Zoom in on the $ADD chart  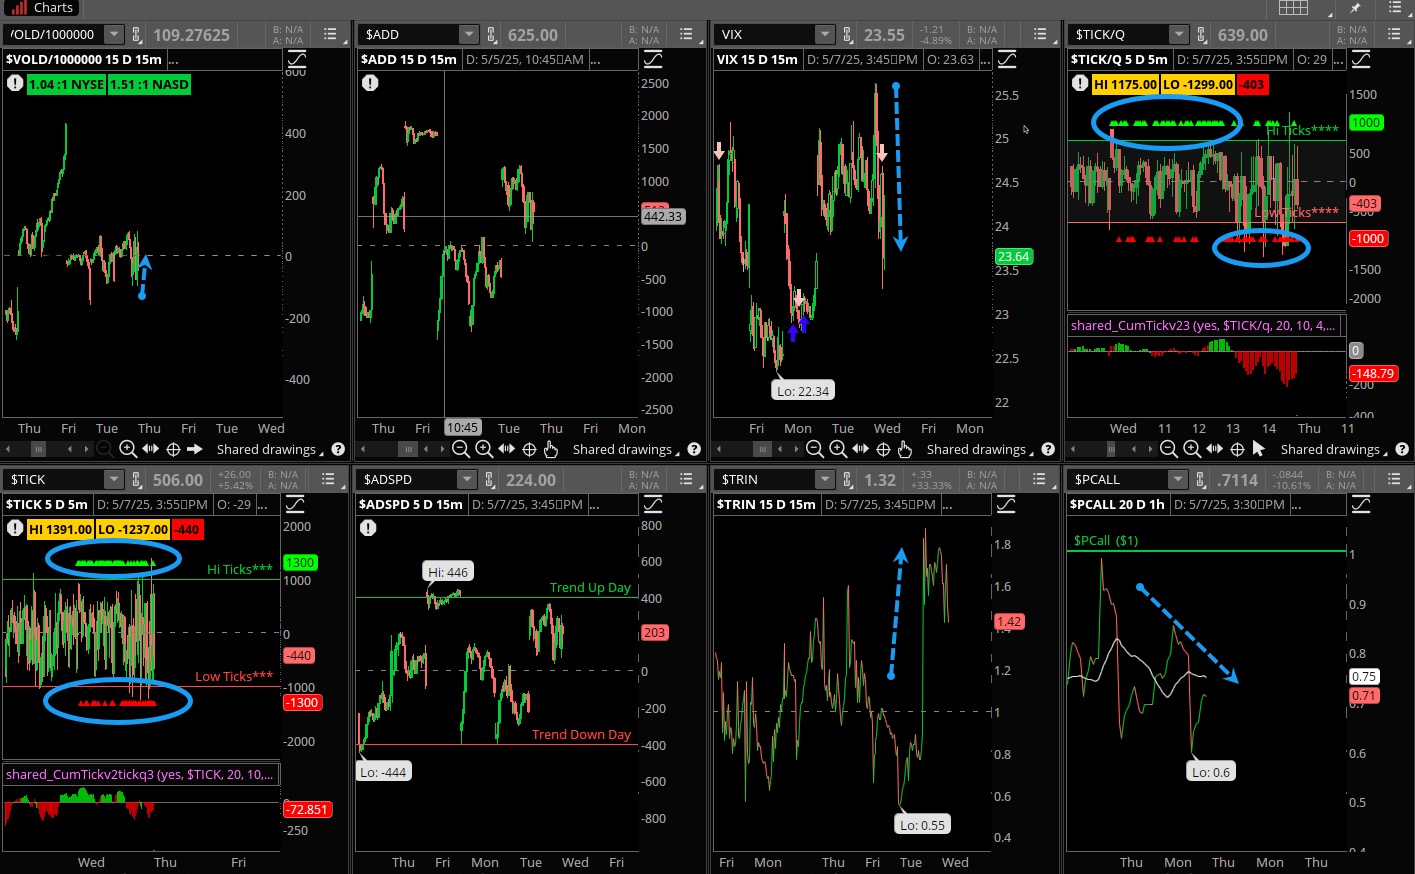484,449
